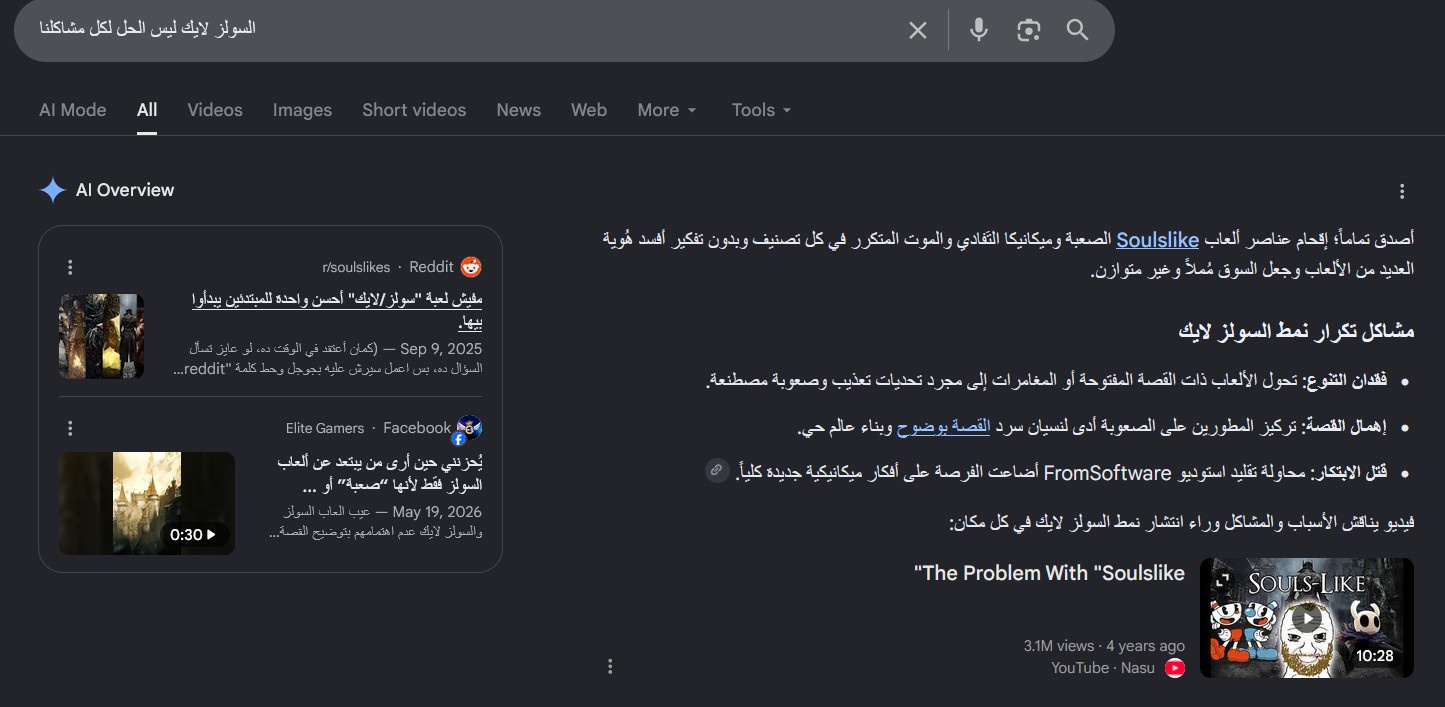The image size is (1445, 707).
Task: Click the expand icon on YouTube thumbnail
Action: tap(1223, 581)
